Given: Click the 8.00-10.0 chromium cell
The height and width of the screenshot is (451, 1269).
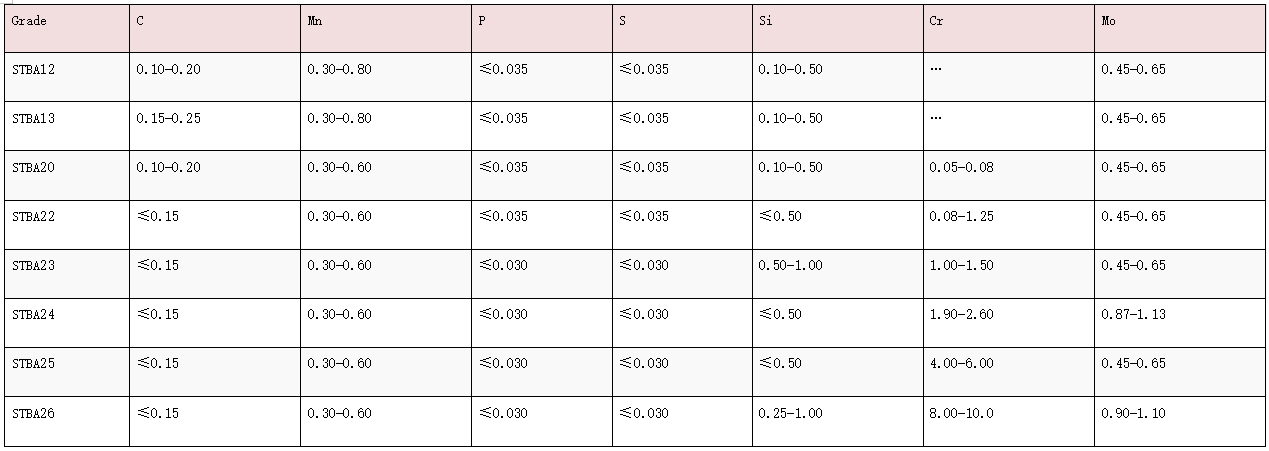Looking at the screenshot, I should tap(961, 413).
